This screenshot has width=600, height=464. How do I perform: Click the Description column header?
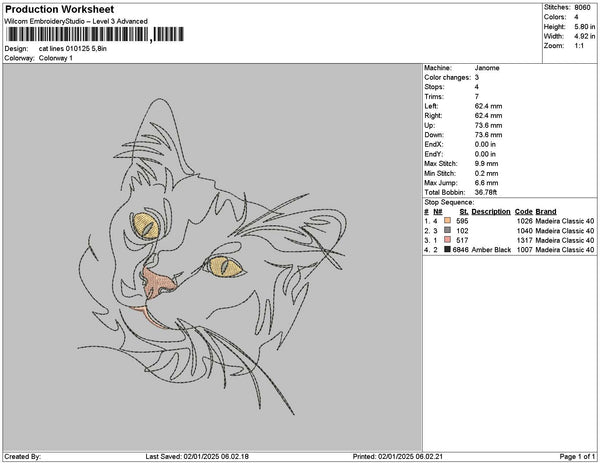pos(491,212)
